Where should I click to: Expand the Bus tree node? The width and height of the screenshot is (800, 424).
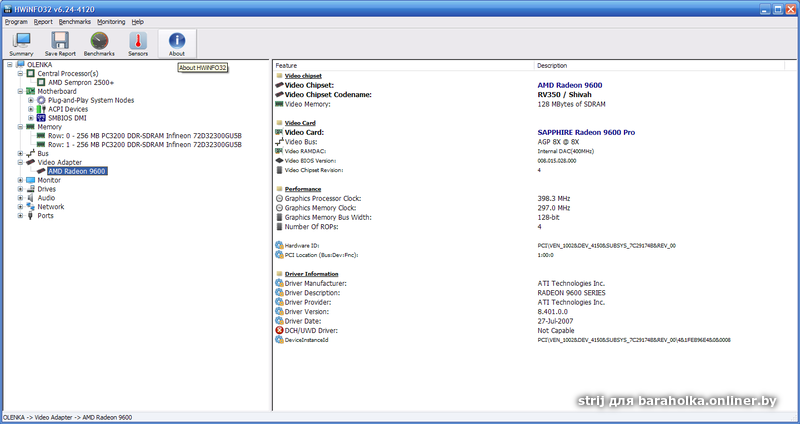(20, 154)
